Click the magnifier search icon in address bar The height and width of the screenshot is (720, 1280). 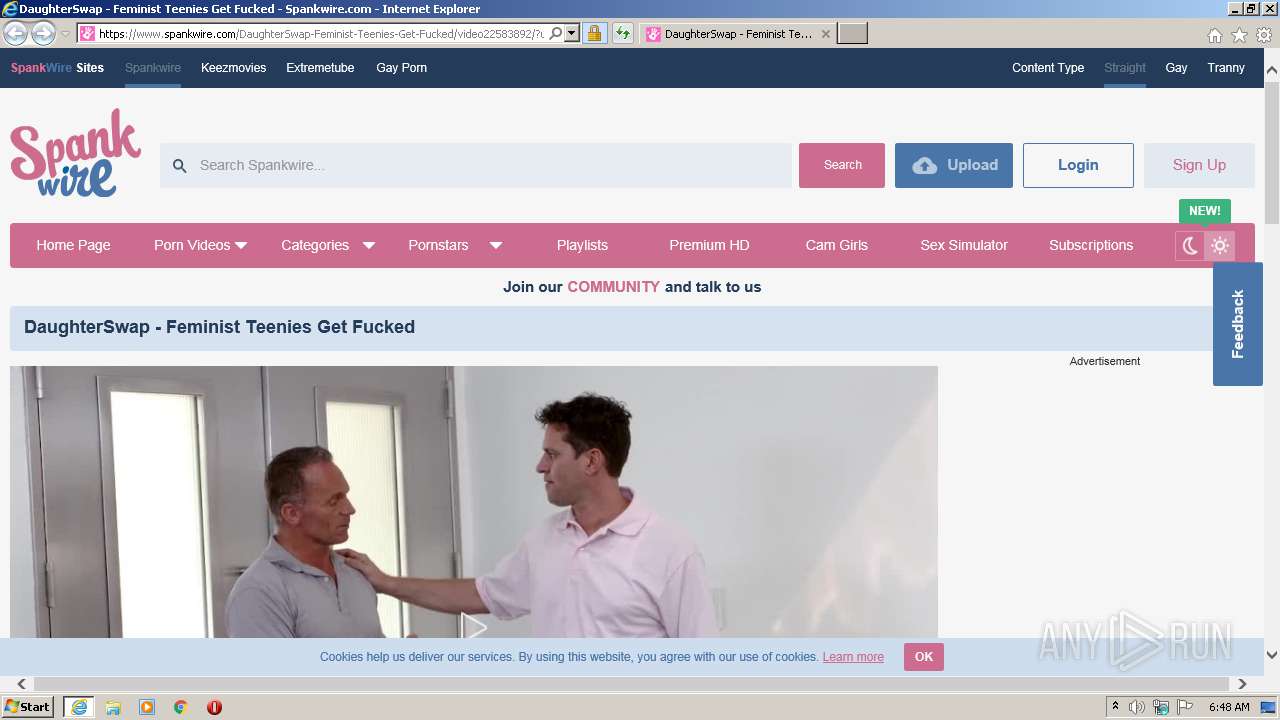coord(556,33)
